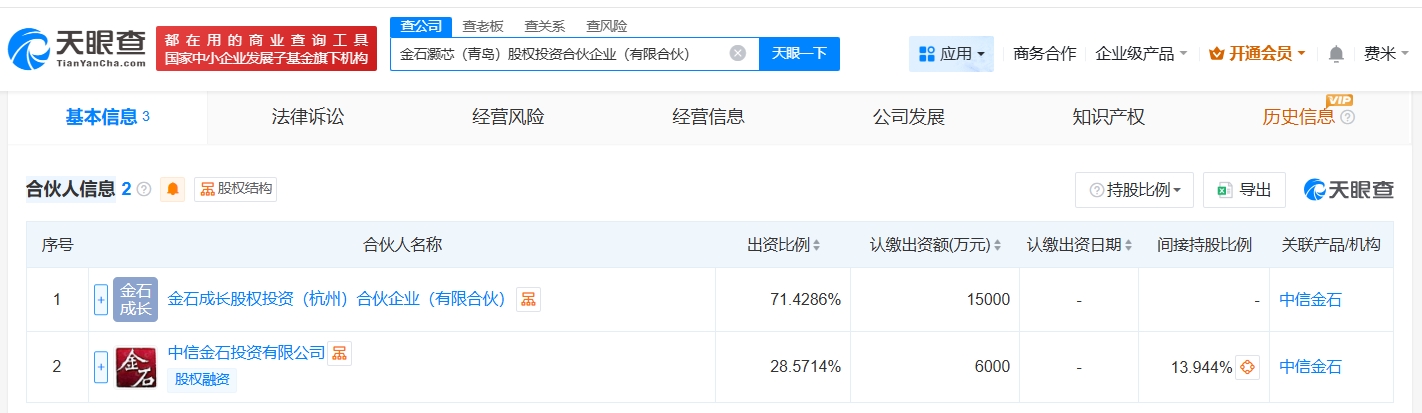Click the help icon next to 历史信息
Screen dimensions: 1422x413
1347,118
